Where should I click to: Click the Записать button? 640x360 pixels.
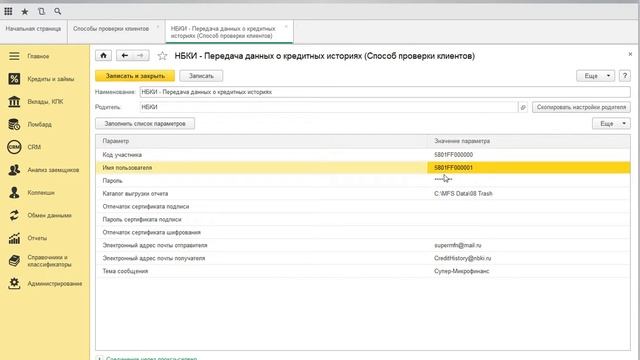pyautogui.click(x=201, y=76)
